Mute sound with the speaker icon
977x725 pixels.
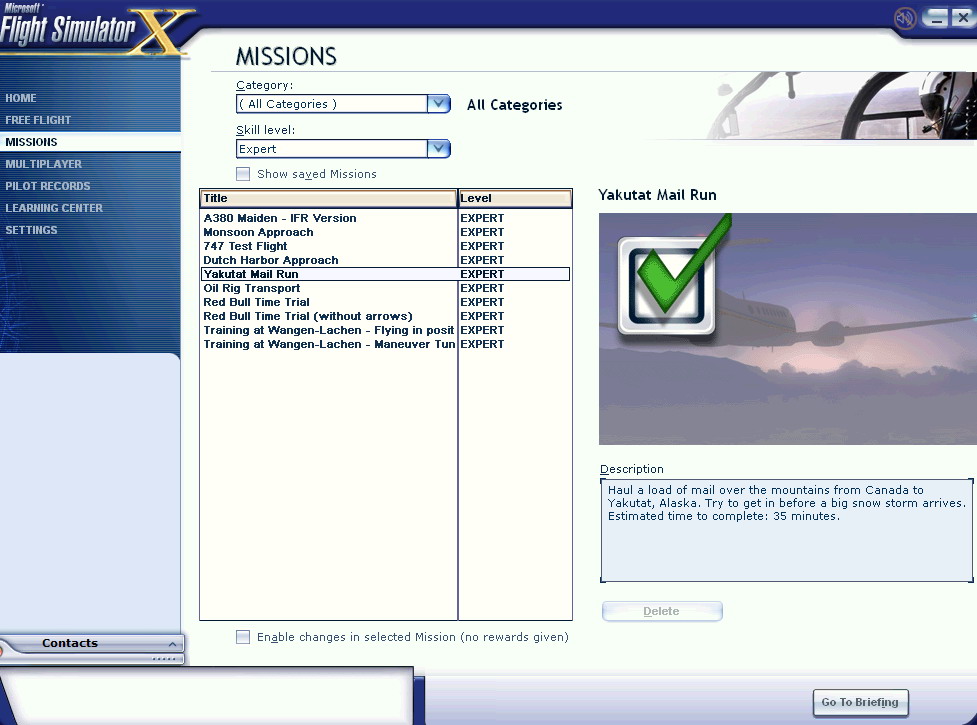(904, 18)
